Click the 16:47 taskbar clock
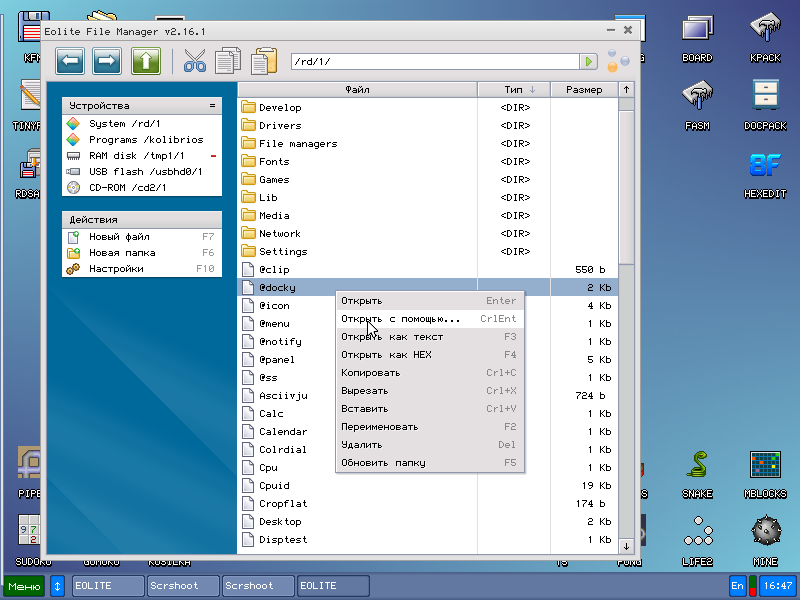This screenshot has height=600, width=800. [778, 586]
